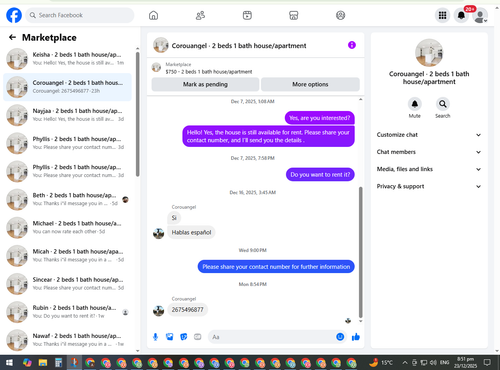Image resolution: width=500 pixels, height=370 pixels.
Task: Open More options for listing
Action: point(310,84)
